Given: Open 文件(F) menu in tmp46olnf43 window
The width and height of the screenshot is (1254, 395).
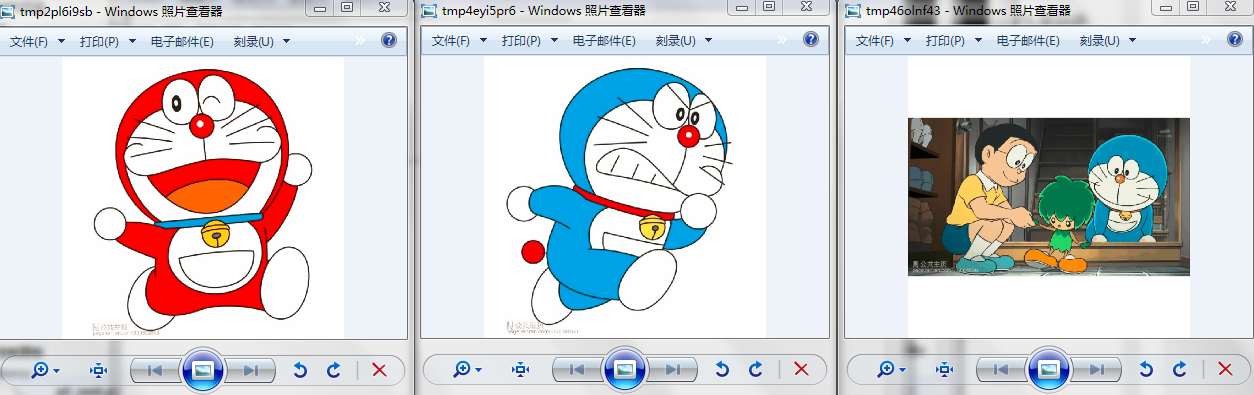Looking at the screenshot, I should pyautogui.click(x=883, y=41).
